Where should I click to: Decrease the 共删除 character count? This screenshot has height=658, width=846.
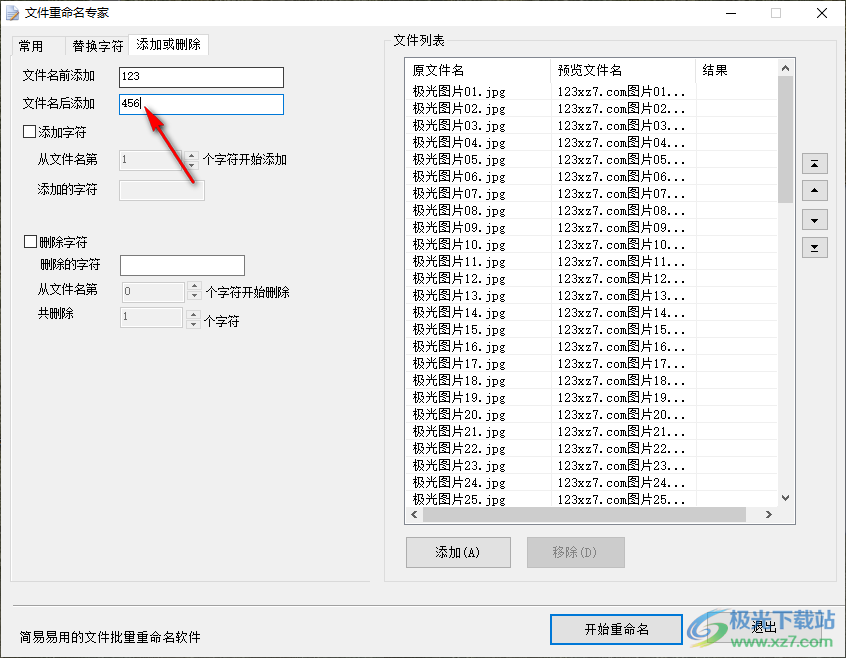click(193, 324)
